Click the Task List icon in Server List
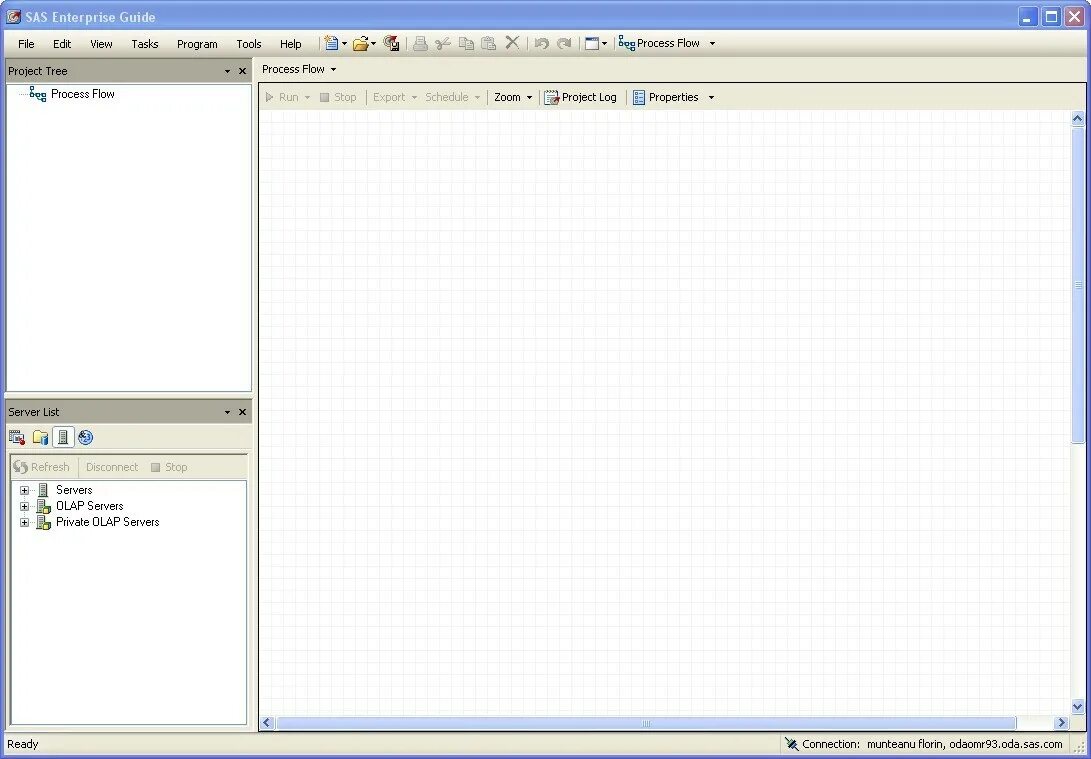 (x=17, y=437)
